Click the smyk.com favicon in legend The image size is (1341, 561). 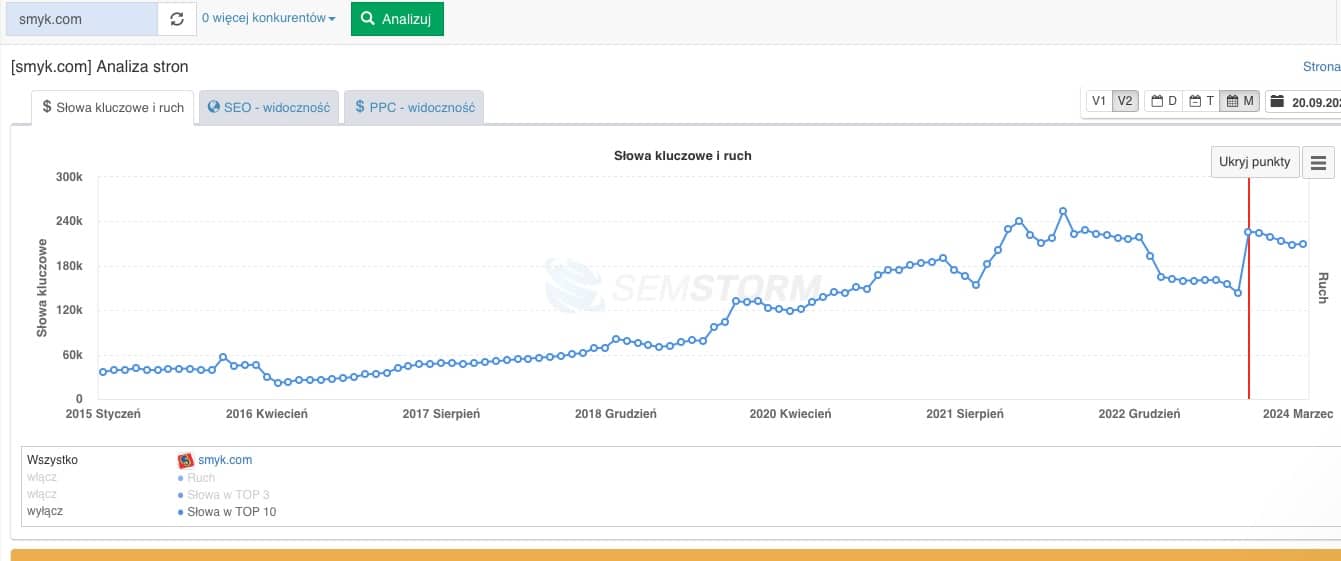pos(185,461)
